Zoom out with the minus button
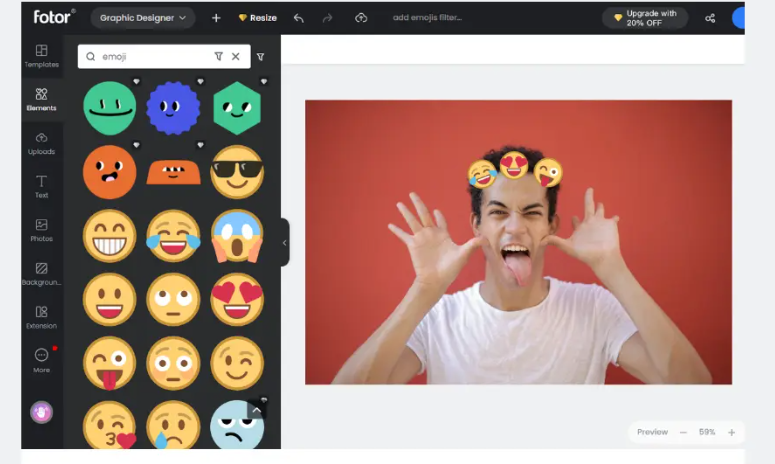The height and width of the screenshot is (464, 775). point(683,432)
